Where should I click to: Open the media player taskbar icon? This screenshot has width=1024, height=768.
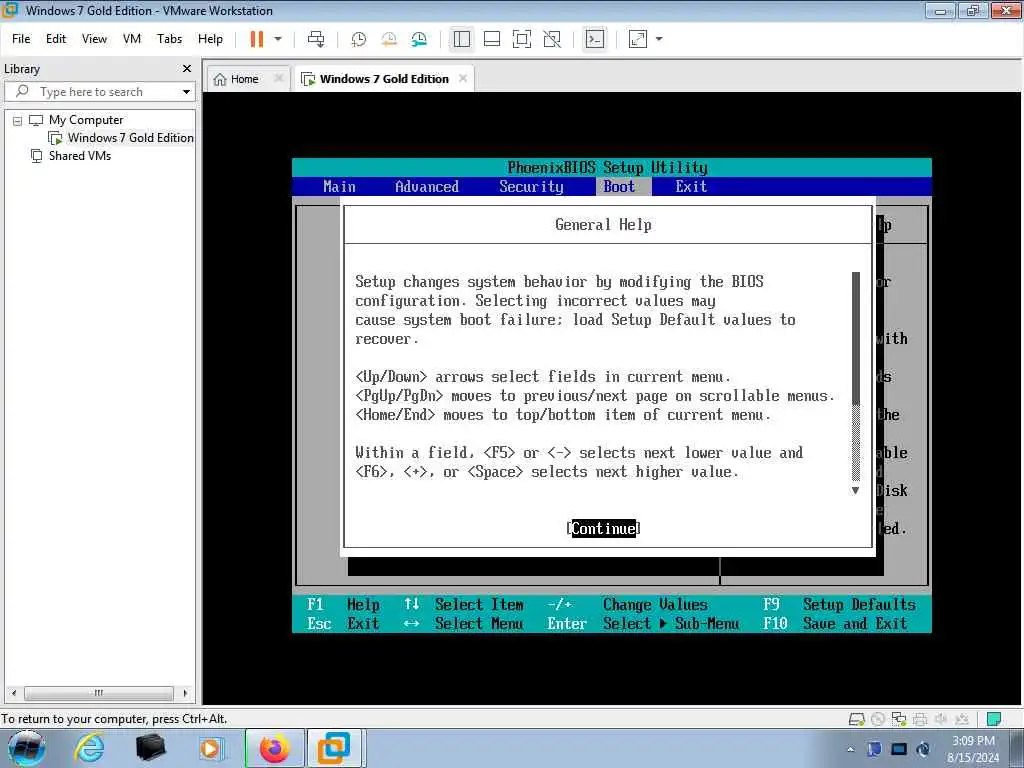point(211,748)
